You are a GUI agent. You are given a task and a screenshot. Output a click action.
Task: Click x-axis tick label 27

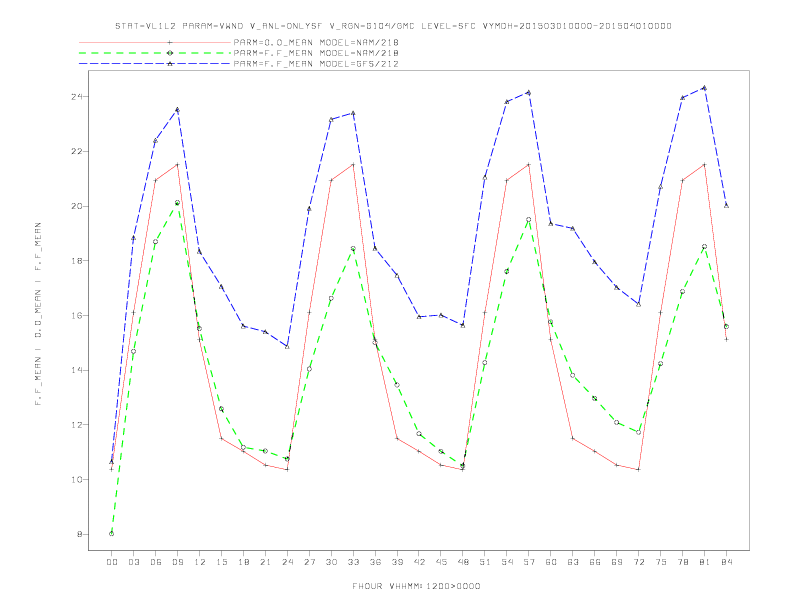(309, 562)
